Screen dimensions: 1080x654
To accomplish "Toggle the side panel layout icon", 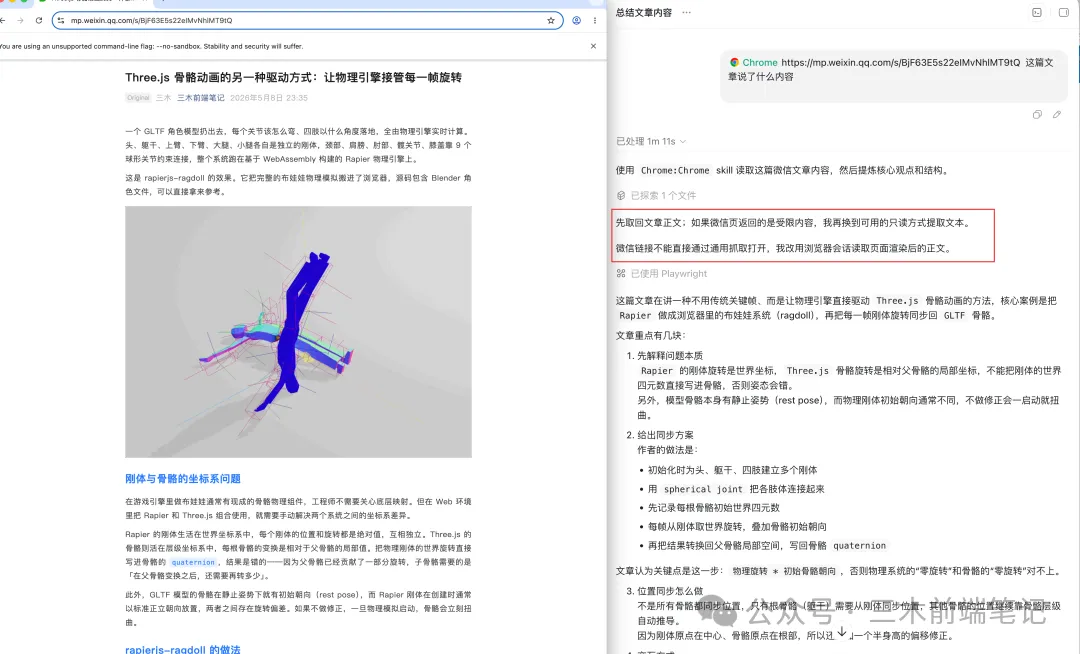I will point(1063,12).
